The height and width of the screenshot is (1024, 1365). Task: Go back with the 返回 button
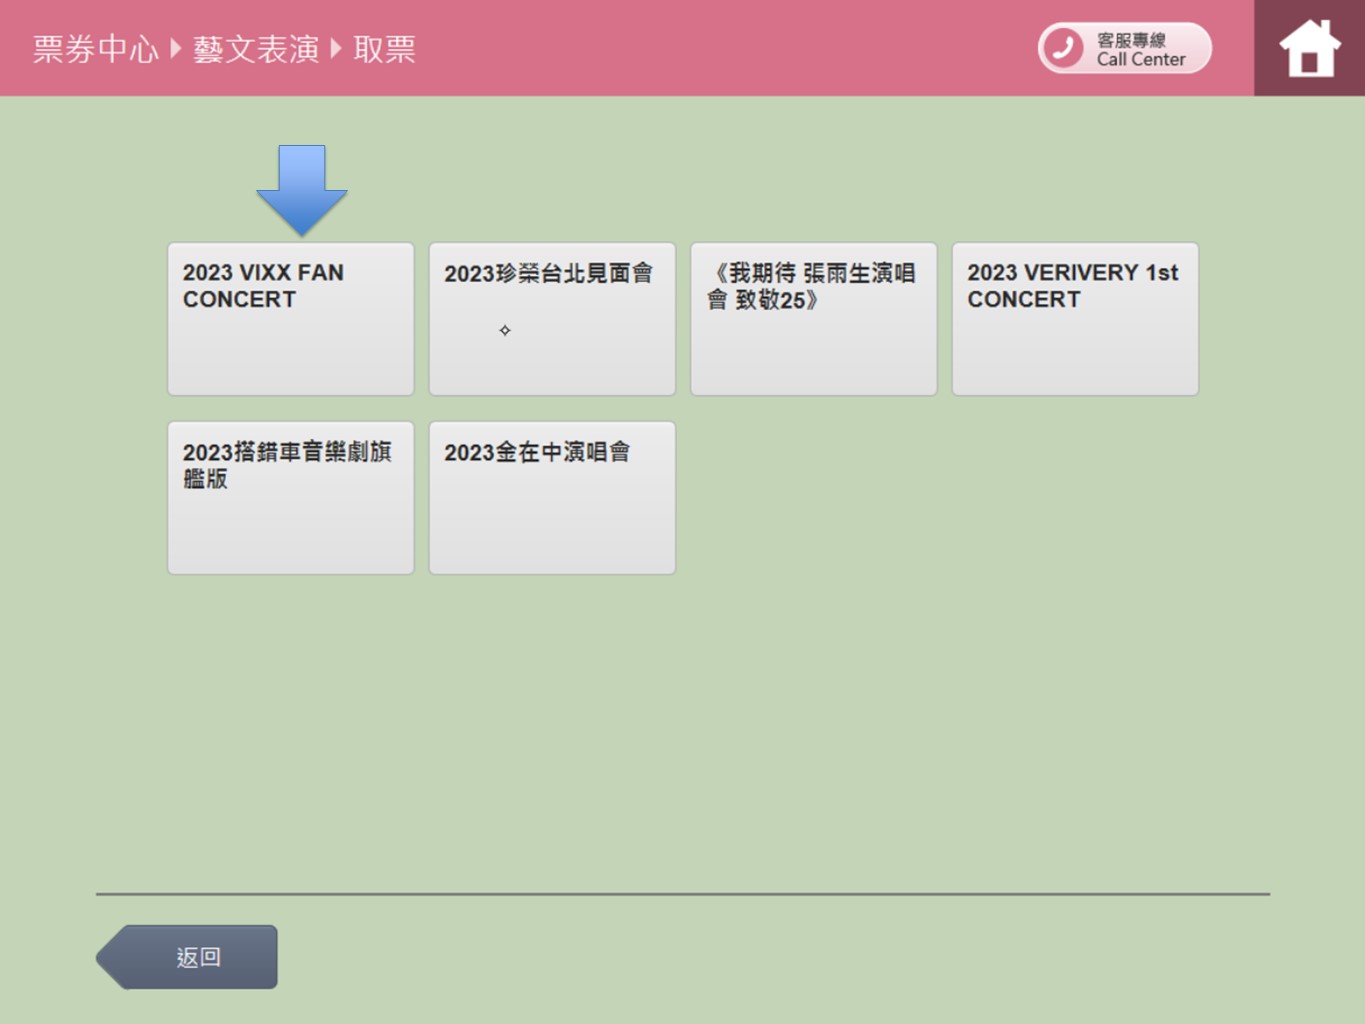(188, 957)
